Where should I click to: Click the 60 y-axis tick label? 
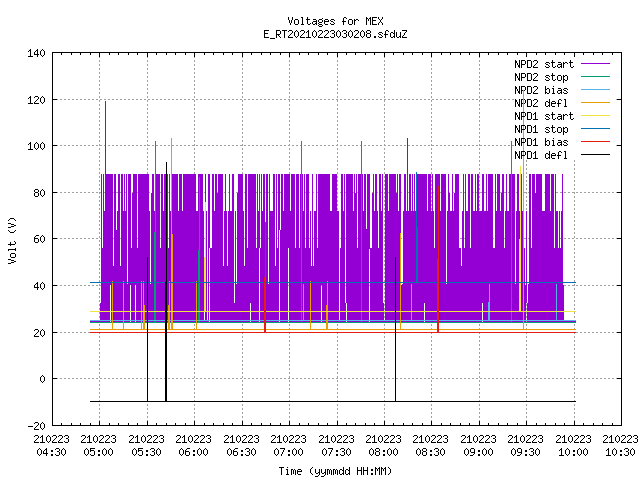pyautogui.click(x=39, y=239)
